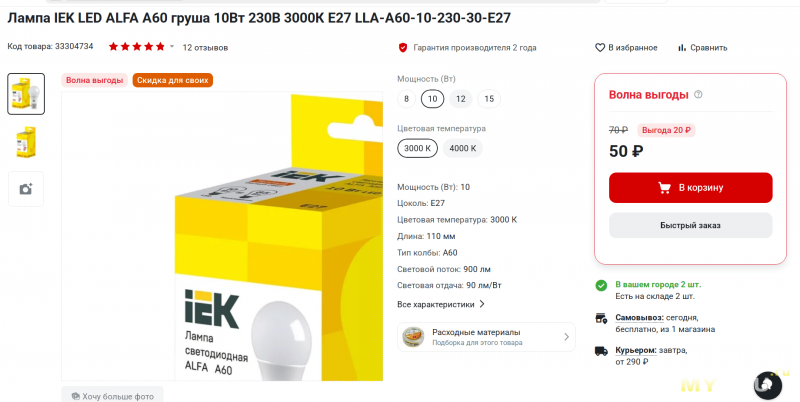This screenshot has height=402, width=800.
Task: Click the manufacturer warranty shield icon
Action: click(x=403, y=47)
